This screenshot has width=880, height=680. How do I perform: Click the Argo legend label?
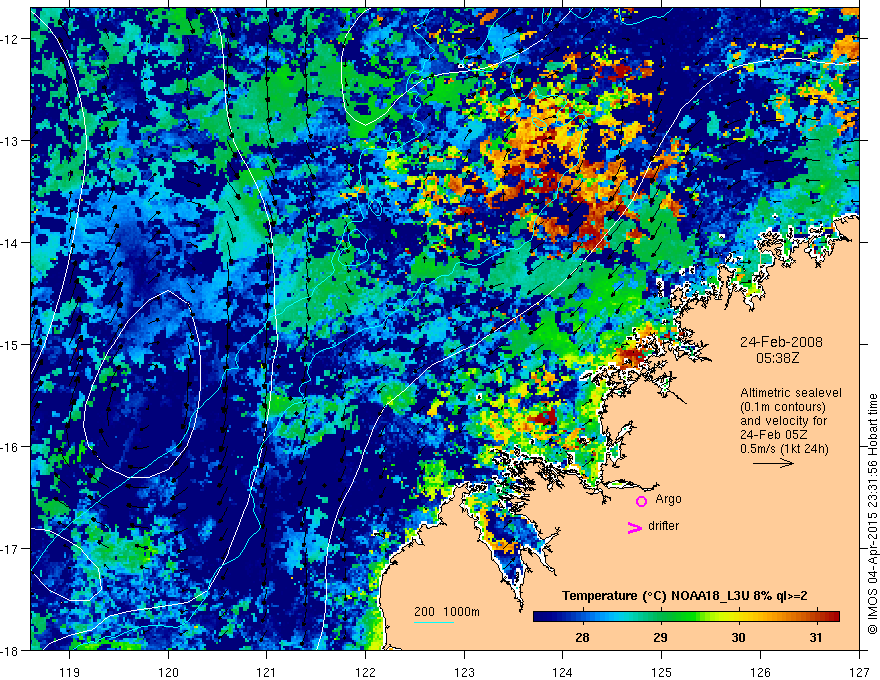pyautogui.click(x=668, y=499)
